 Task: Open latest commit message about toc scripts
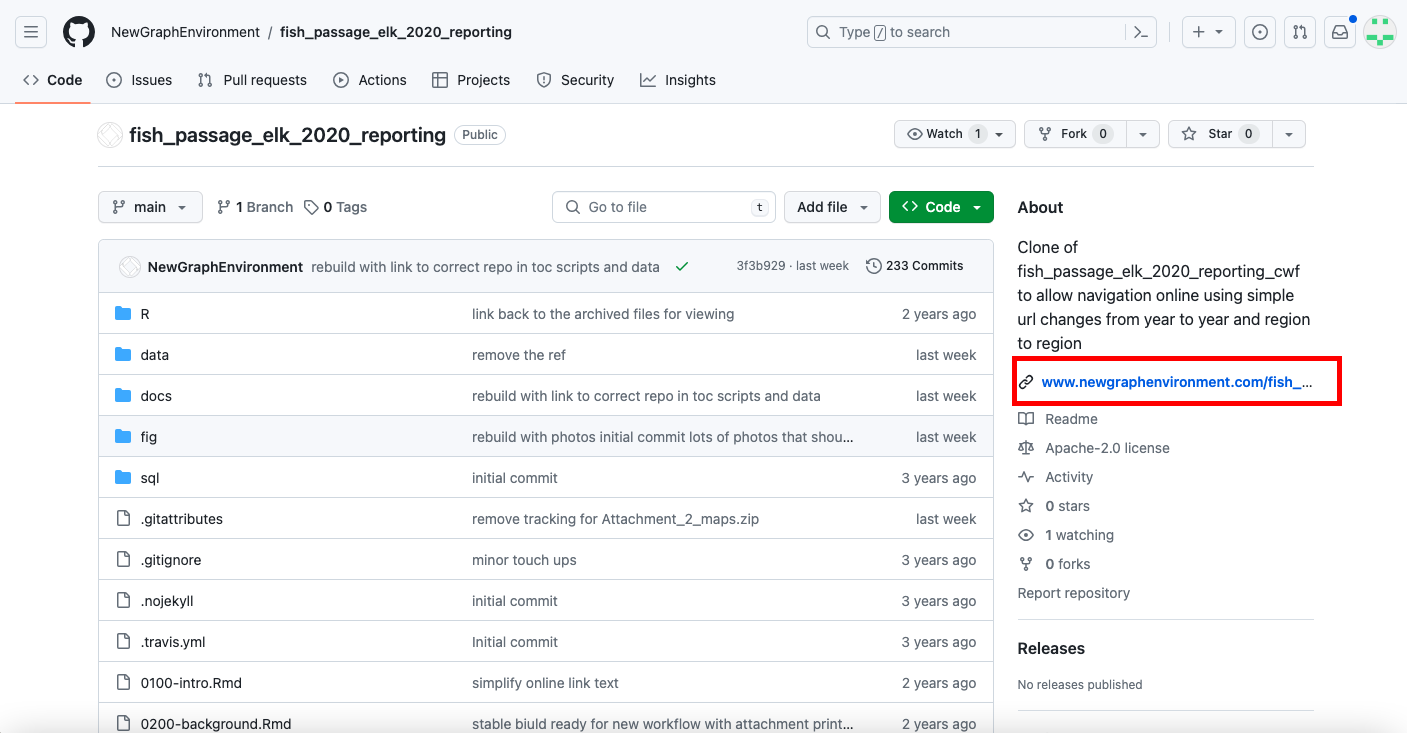pyautogui.click(x=485, y=267)
